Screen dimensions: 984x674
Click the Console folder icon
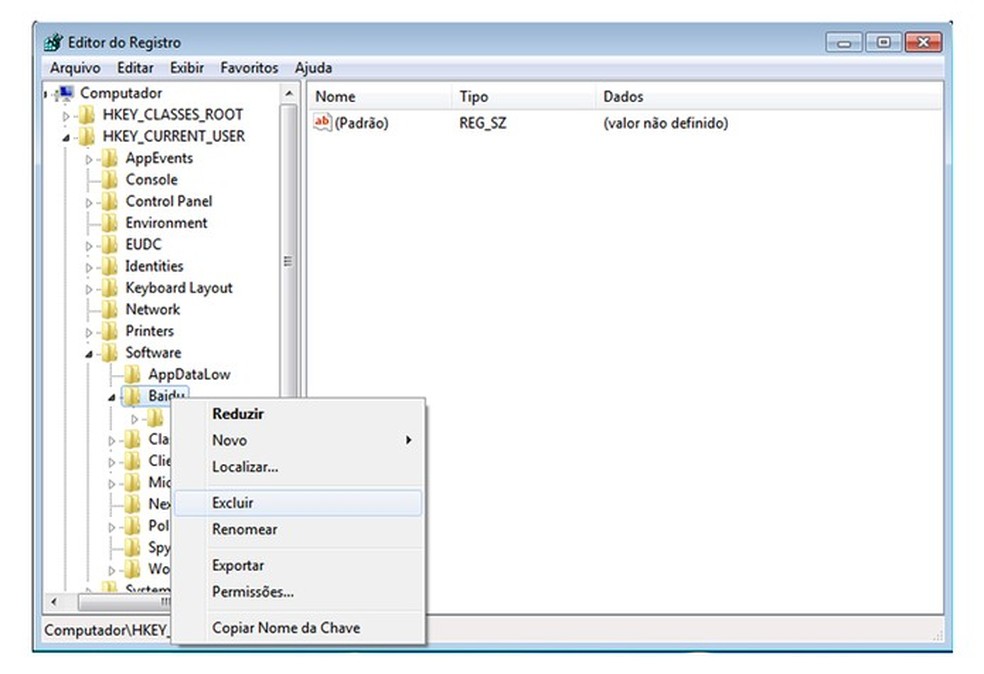[x=109, y=179]
